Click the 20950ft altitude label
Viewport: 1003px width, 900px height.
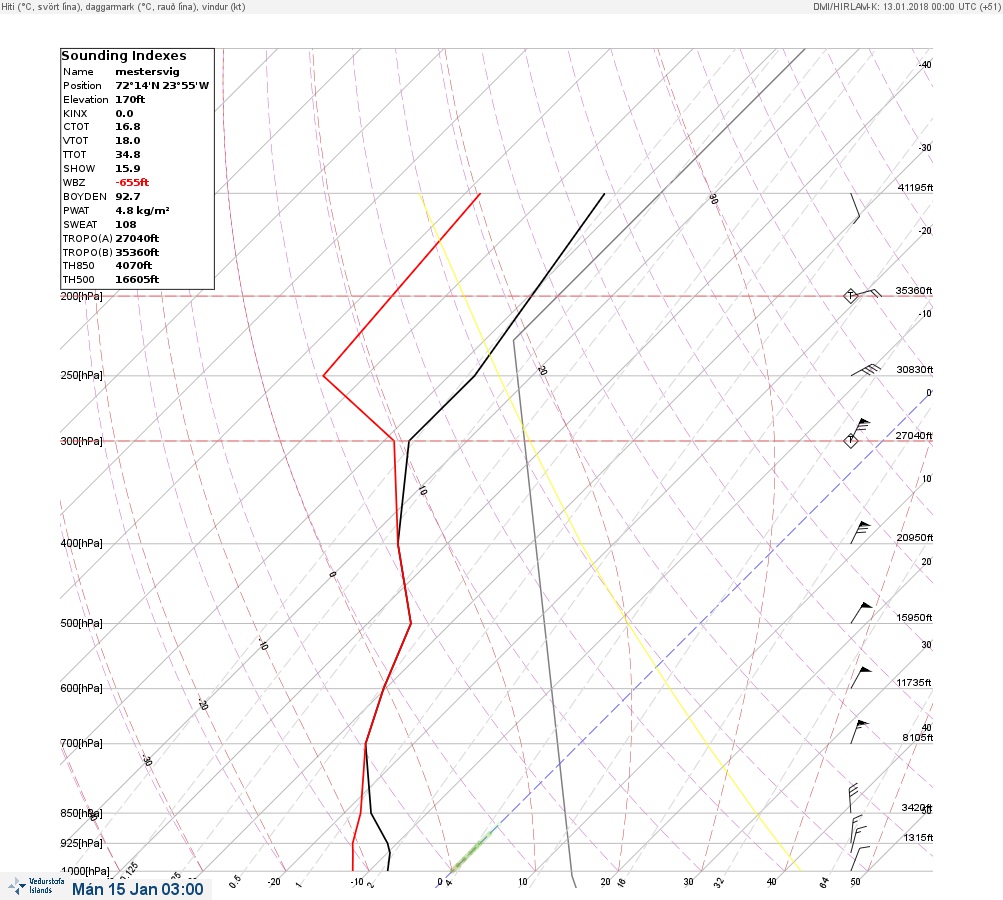915,537
